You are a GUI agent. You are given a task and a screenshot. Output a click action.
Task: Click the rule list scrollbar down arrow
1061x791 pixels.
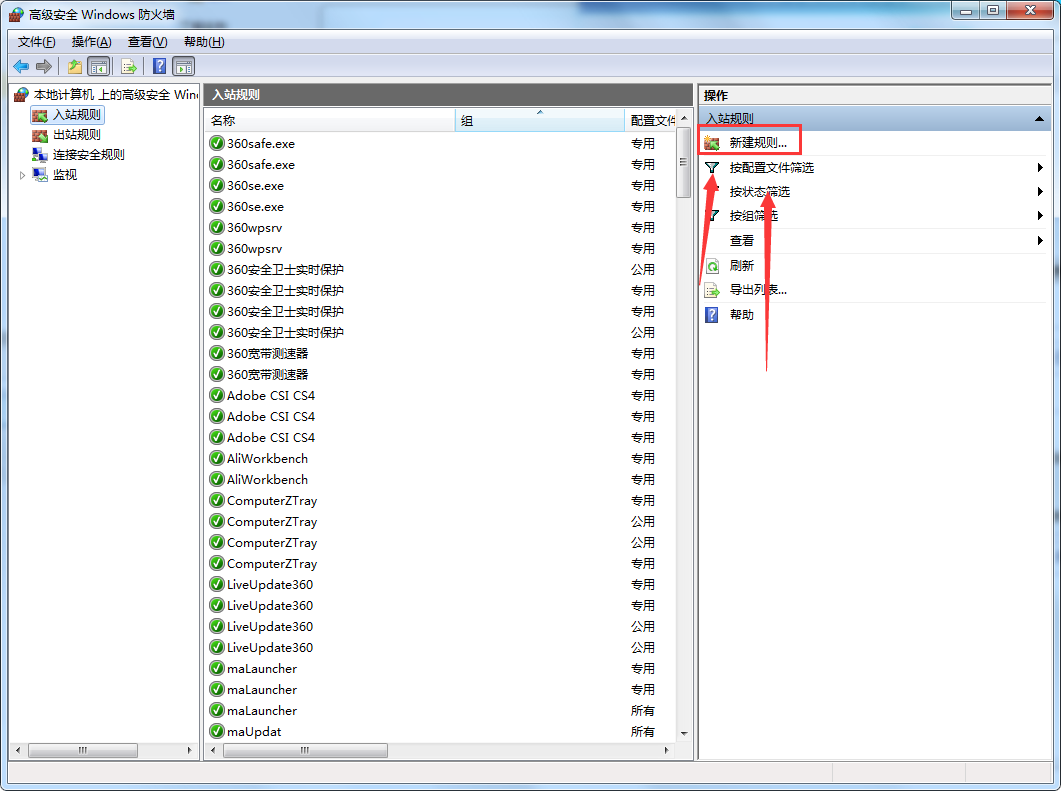684,732
